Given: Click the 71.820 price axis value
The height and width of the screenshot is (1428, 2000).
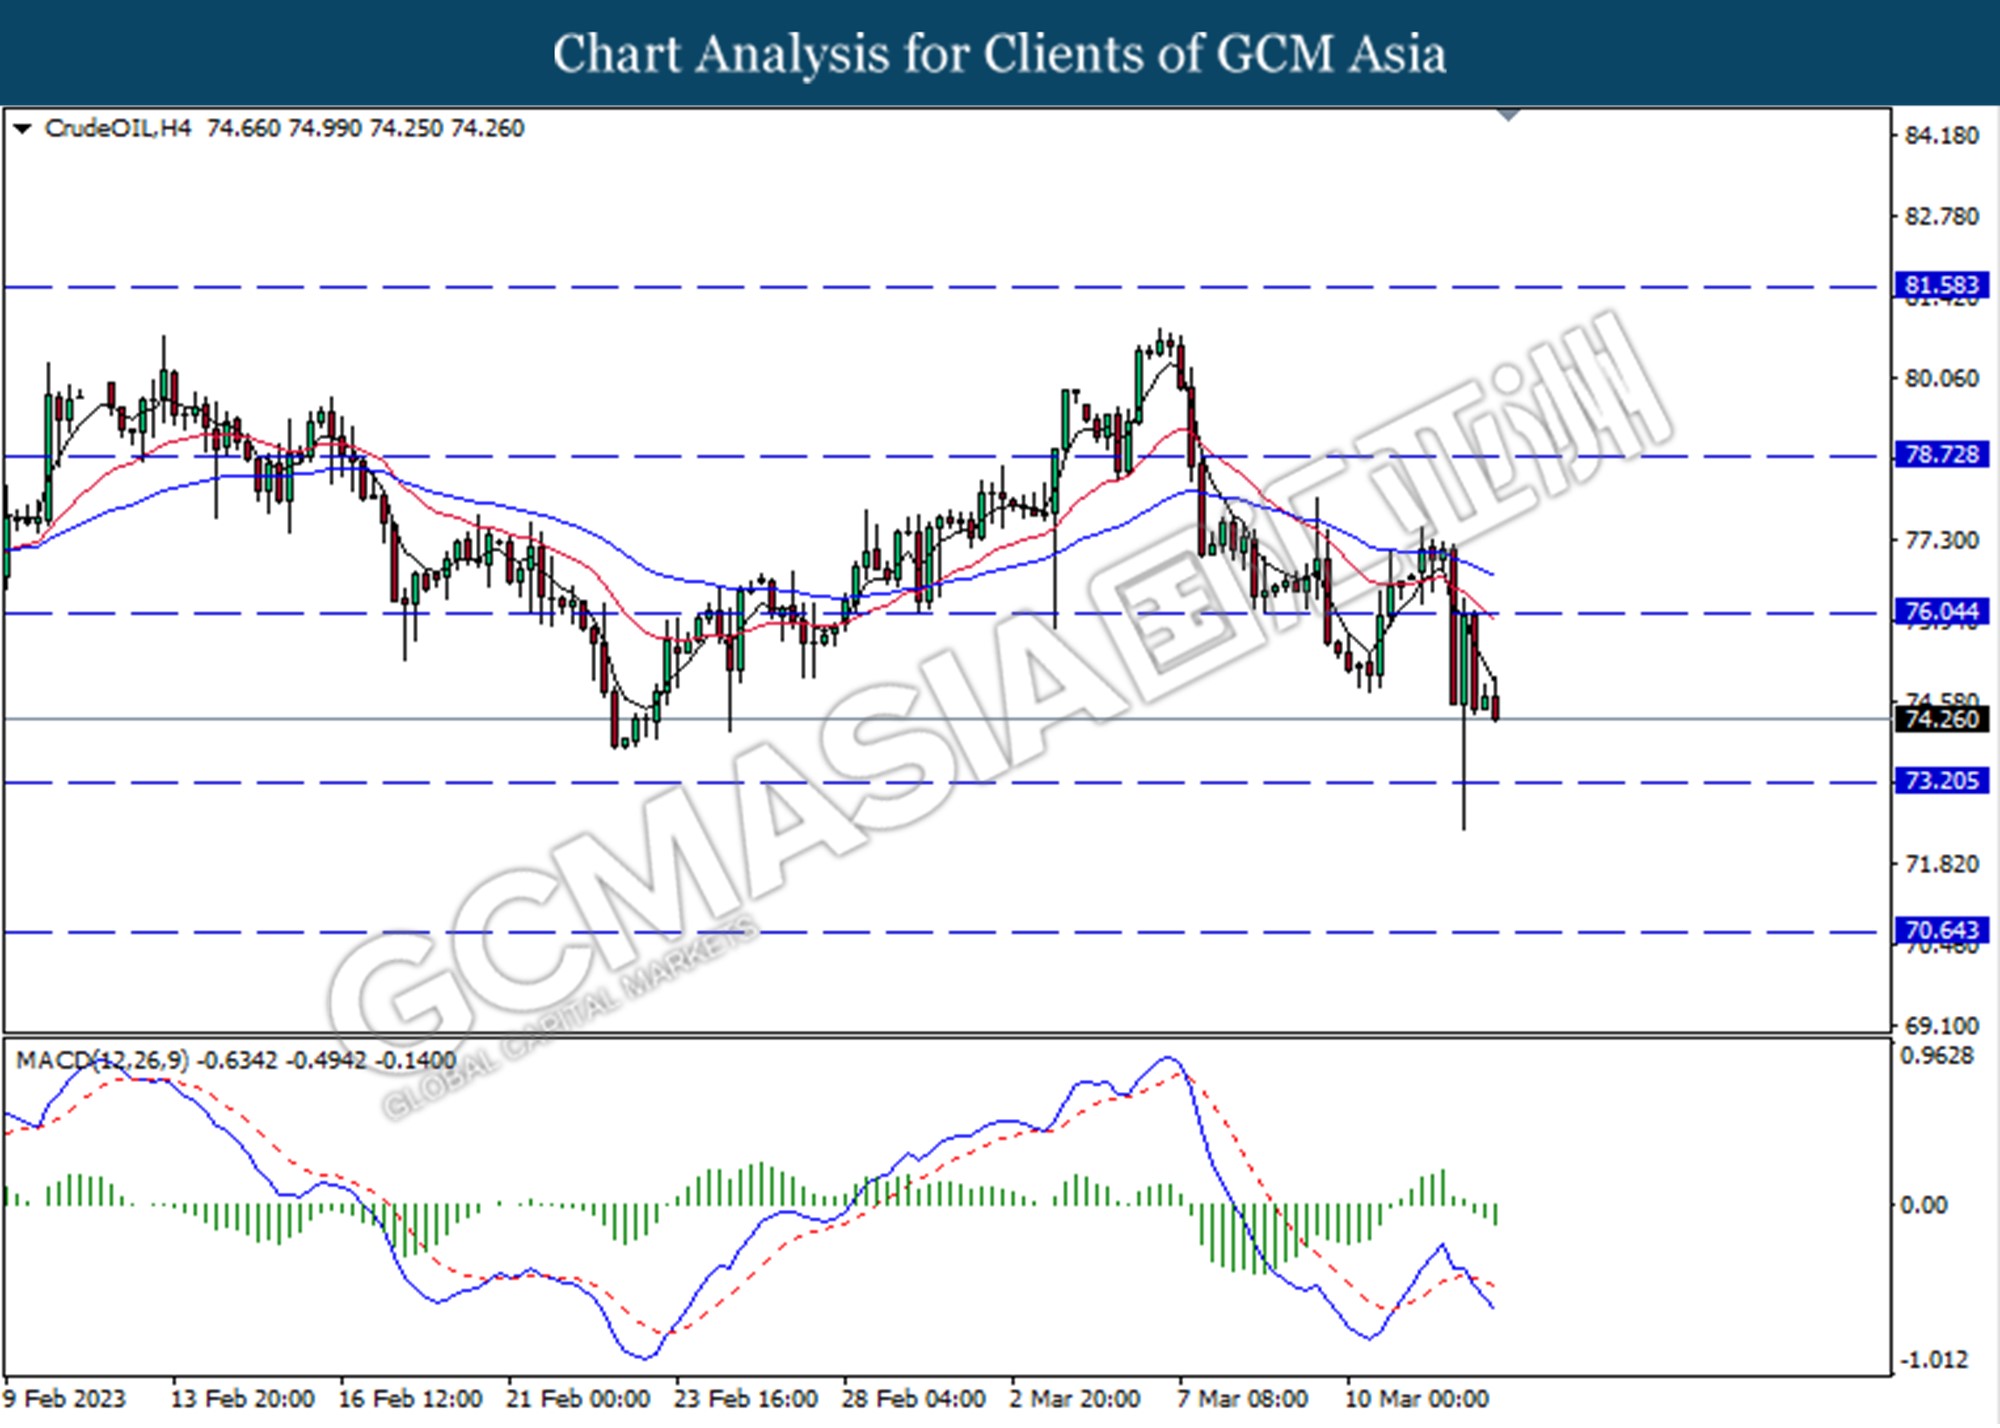Looking at the screenshot, I should pyautogui.click(x=1941, y=863).
